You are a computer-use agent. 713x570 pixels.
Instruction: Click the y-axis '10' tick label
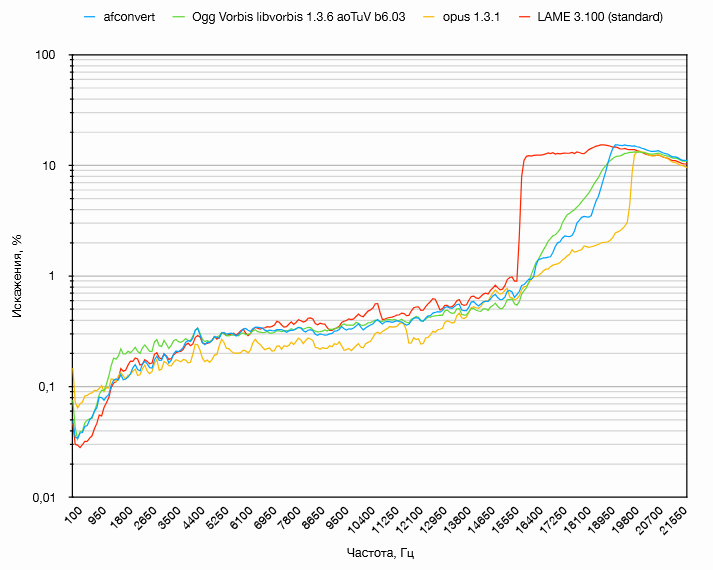[x=49, y=165]
